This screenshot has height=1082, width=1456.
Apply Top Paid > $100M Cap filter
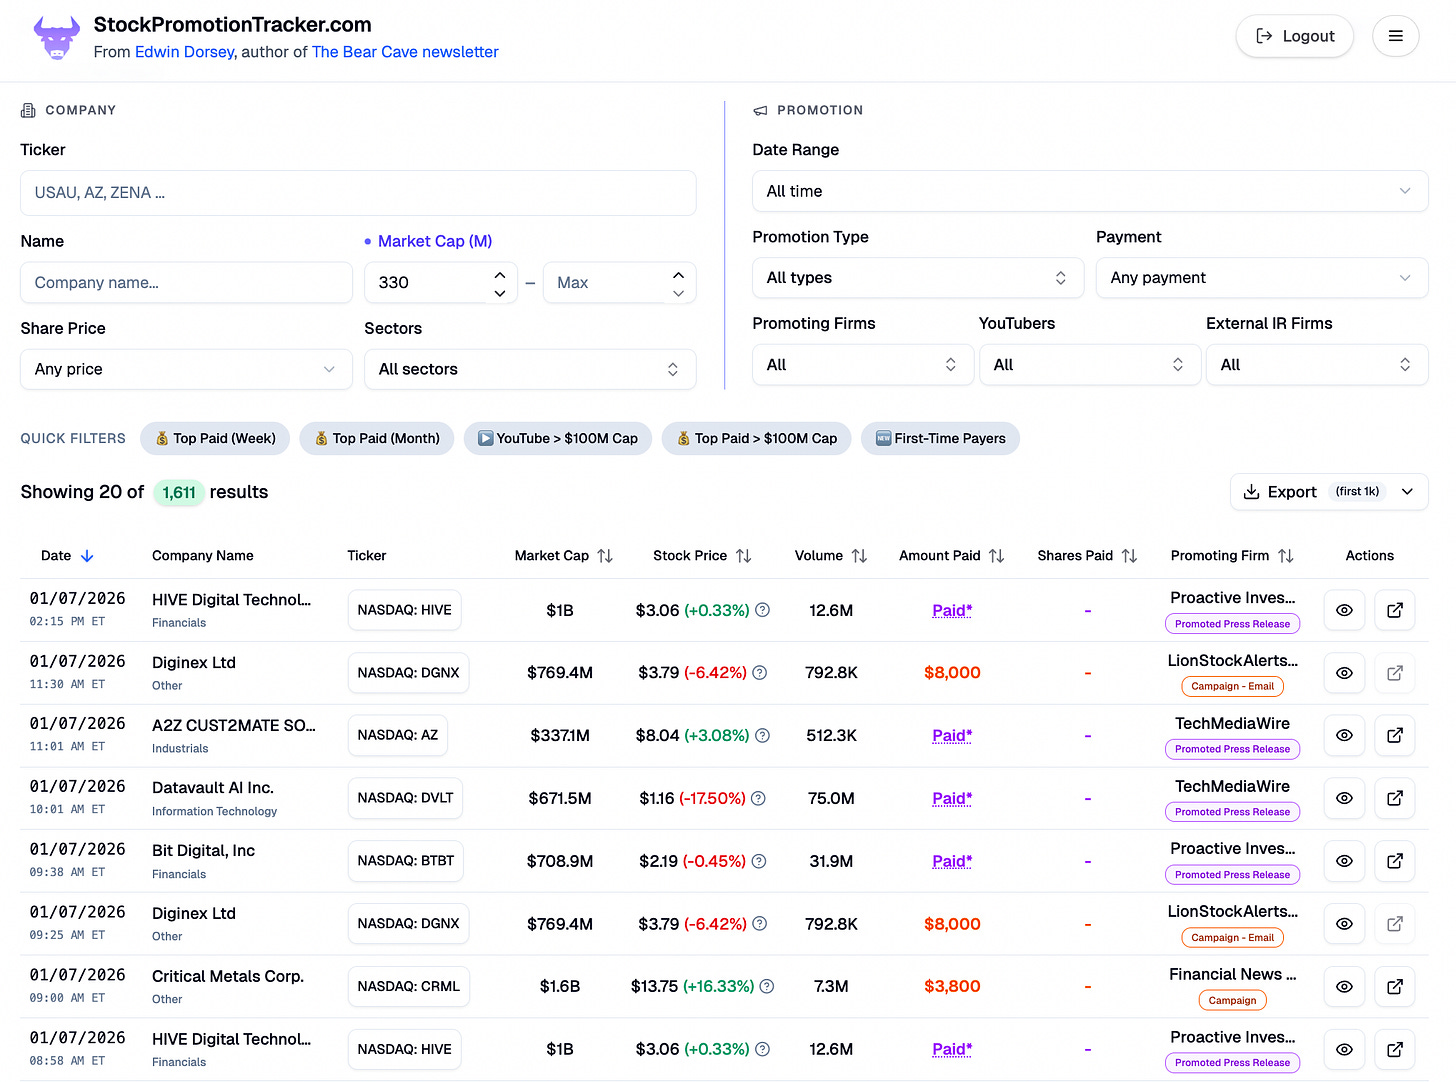757,438
